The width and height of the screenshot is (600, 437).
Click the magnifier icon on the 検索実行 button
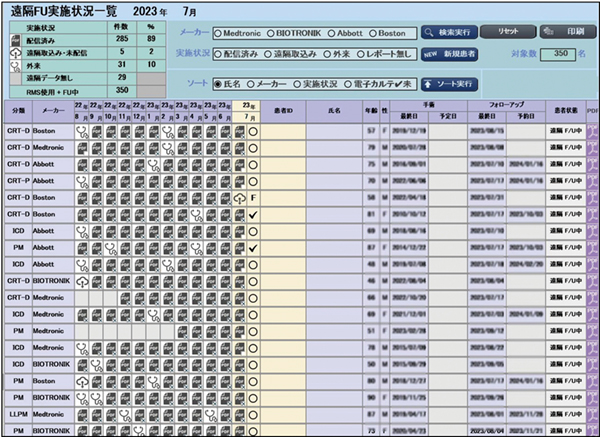[x=431, y=32]
